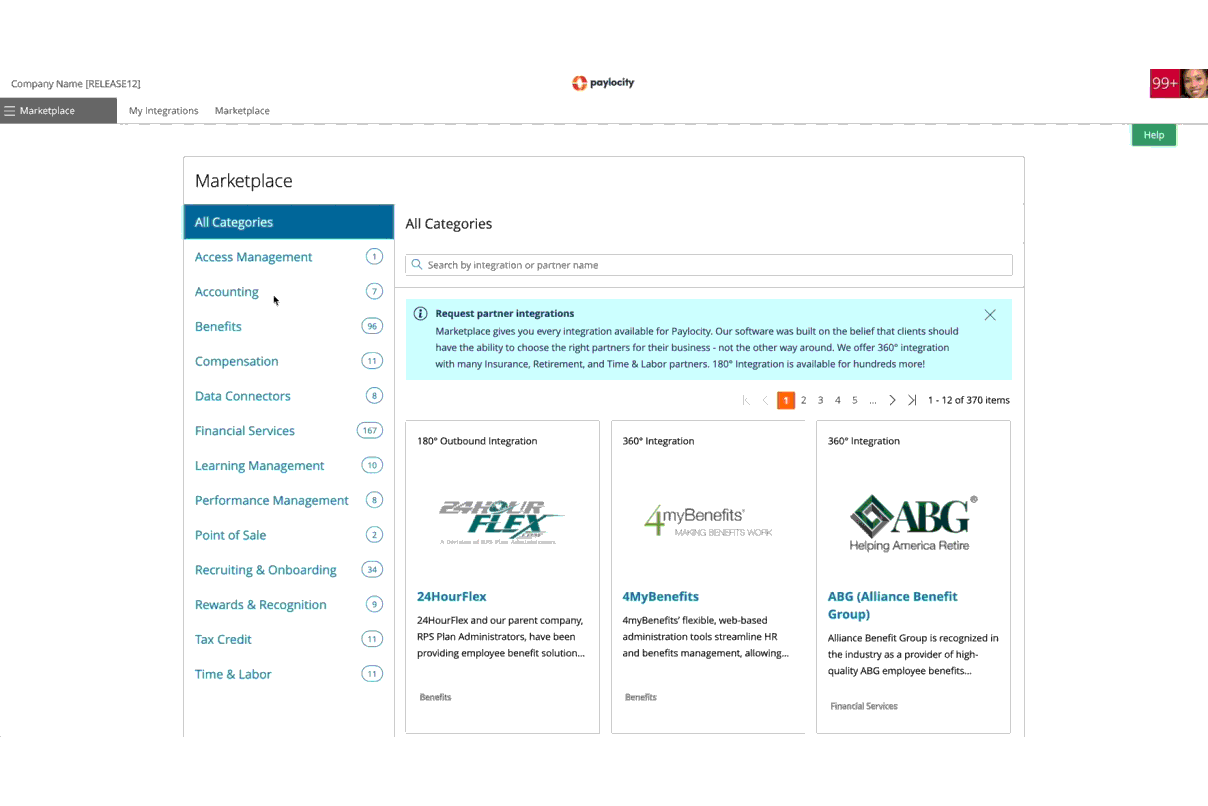Click the '1 - 12 of 370 items' text
Screen dimensions: 1208x806
pyautogui.click(x=969, y=400)
